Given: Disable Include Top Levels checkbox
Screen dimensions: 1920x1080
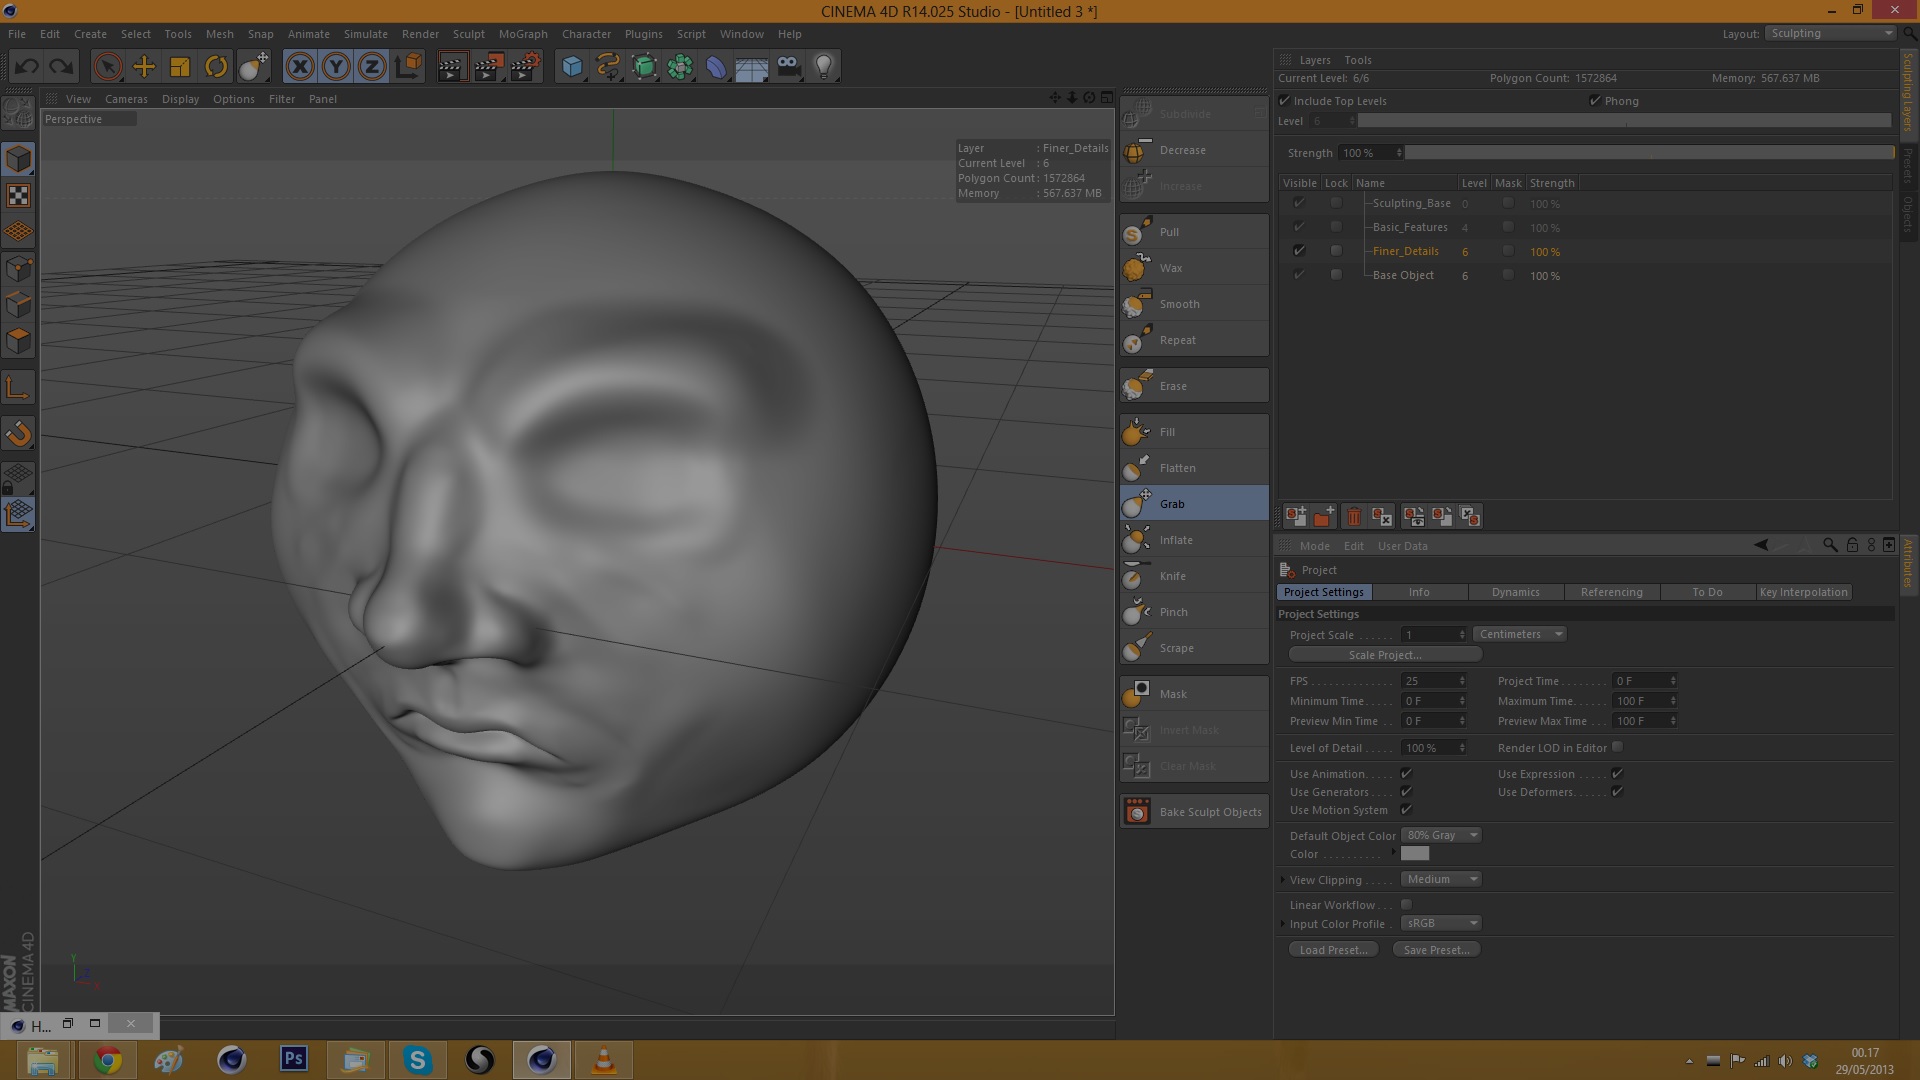Looking at the screenshot, I should (x=1285, y=101).
